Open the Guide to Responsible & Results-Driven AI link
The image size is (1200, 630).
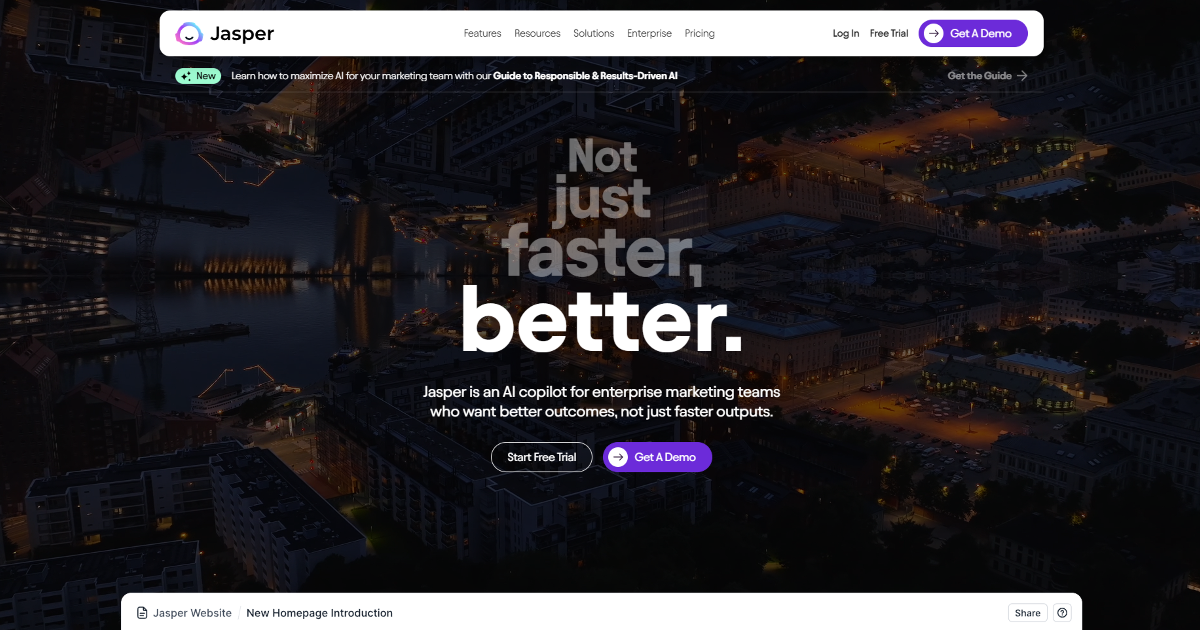[586, 76]
